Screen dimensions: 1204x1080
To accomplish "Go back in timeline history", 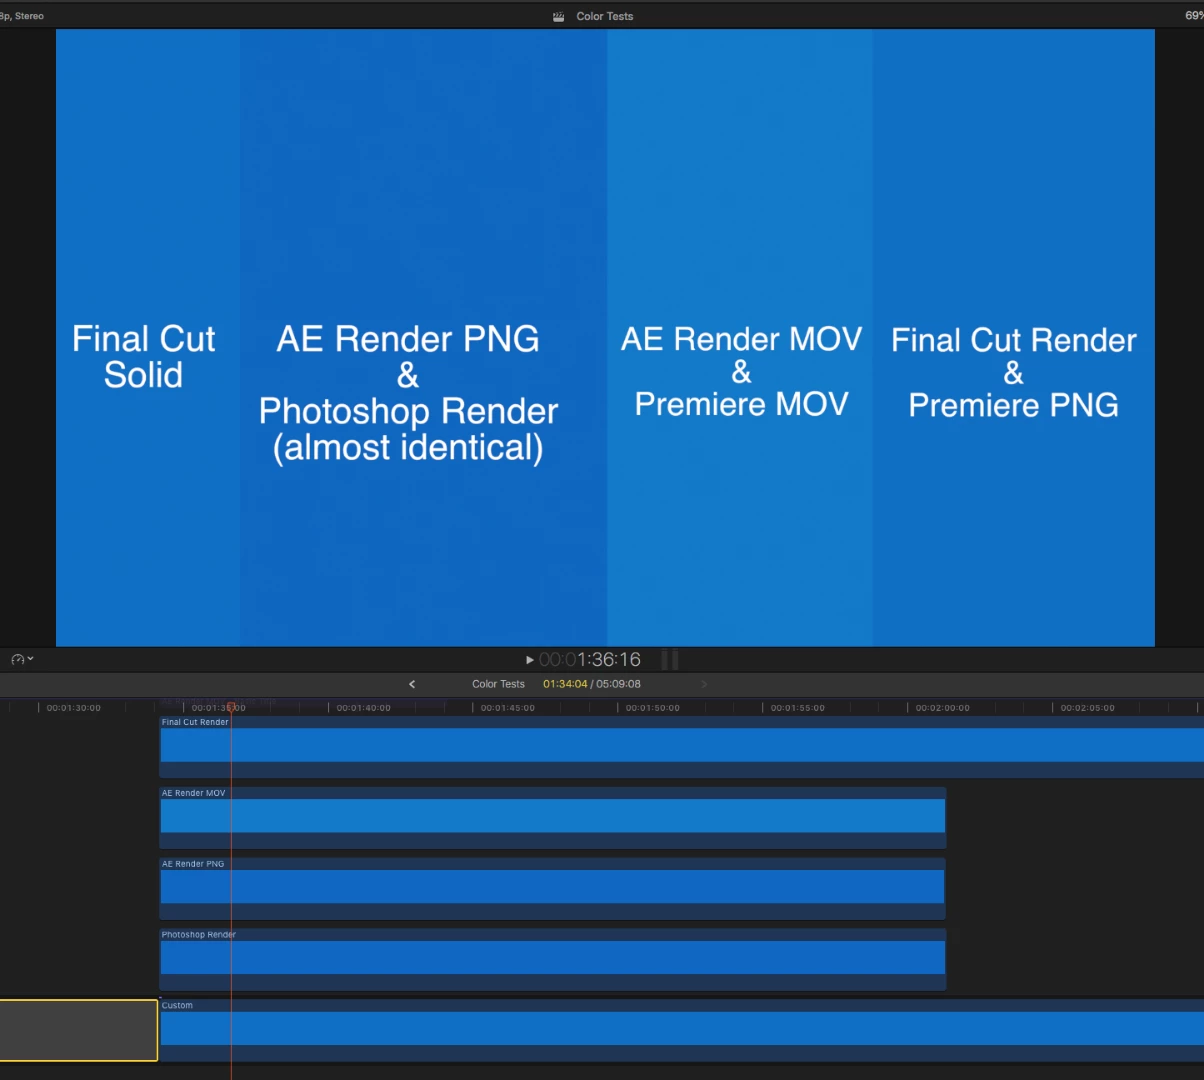I will 412,684.
